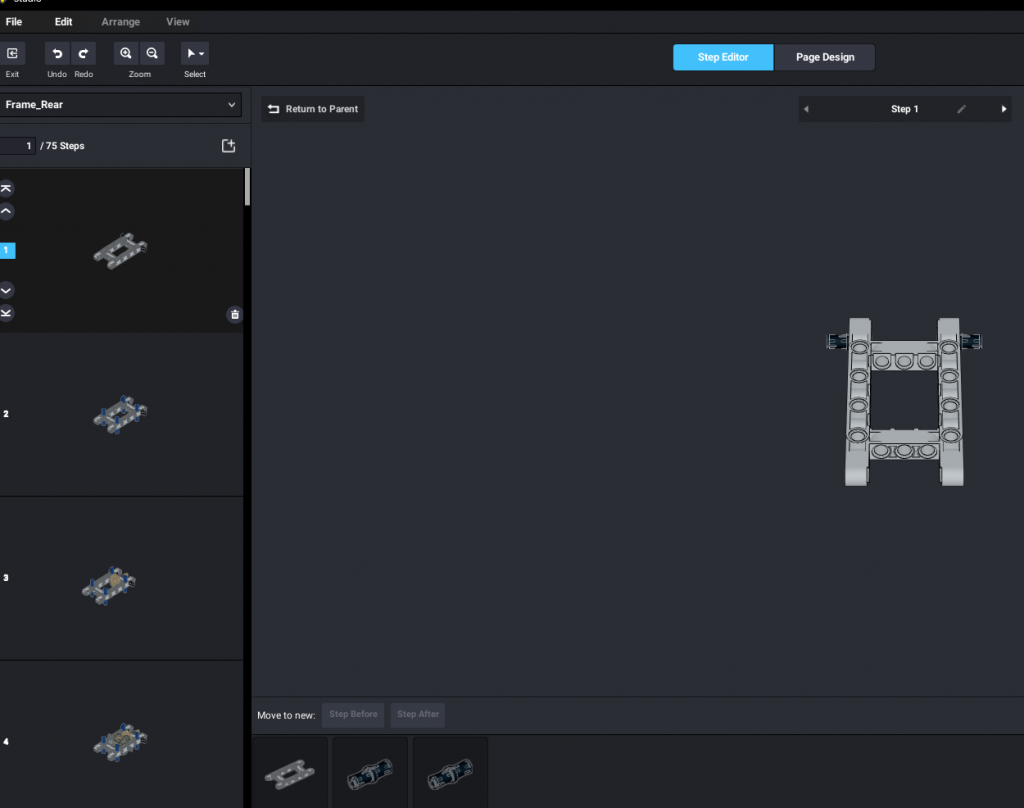Undo the last action
Image resolution: width=1024 pixels, height=808 pixels.
tap(57, 54)
